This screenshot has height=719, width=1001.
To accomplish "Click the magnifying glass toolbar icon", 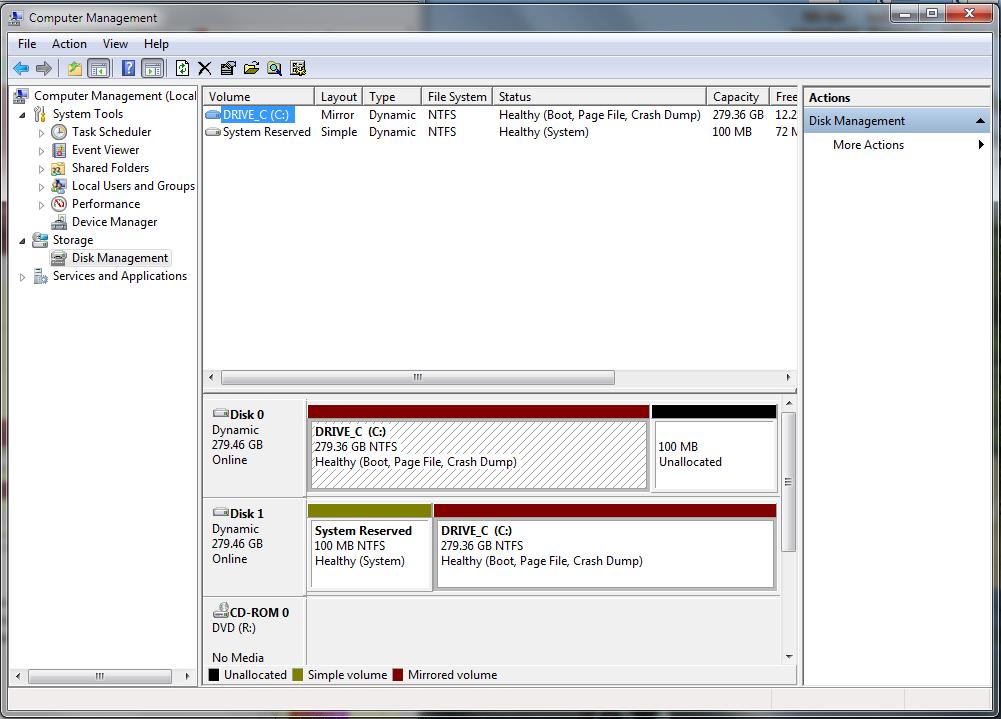I will click(x=274, y=68).
